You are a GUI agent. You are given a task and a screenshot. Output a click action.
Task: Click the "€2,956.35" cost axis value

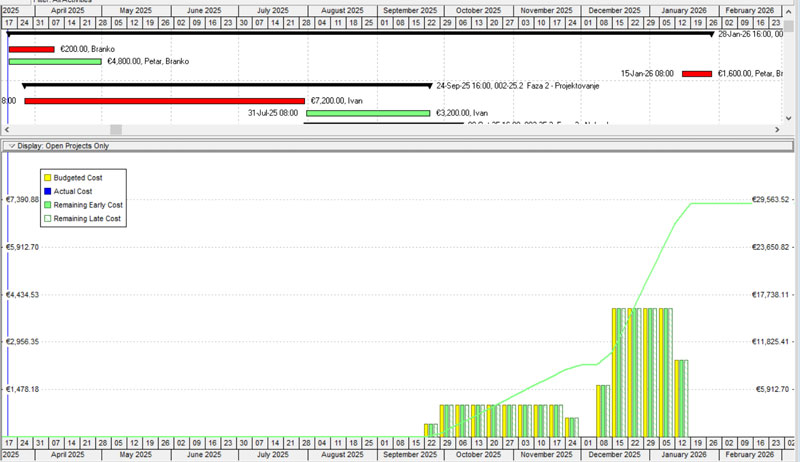22,342
